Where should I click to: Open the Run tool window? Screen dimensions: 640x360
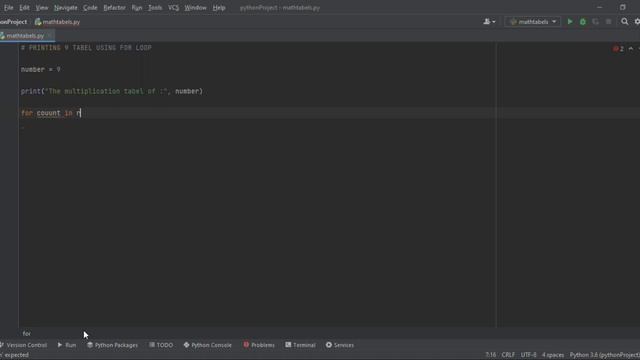tap(67, 345)
